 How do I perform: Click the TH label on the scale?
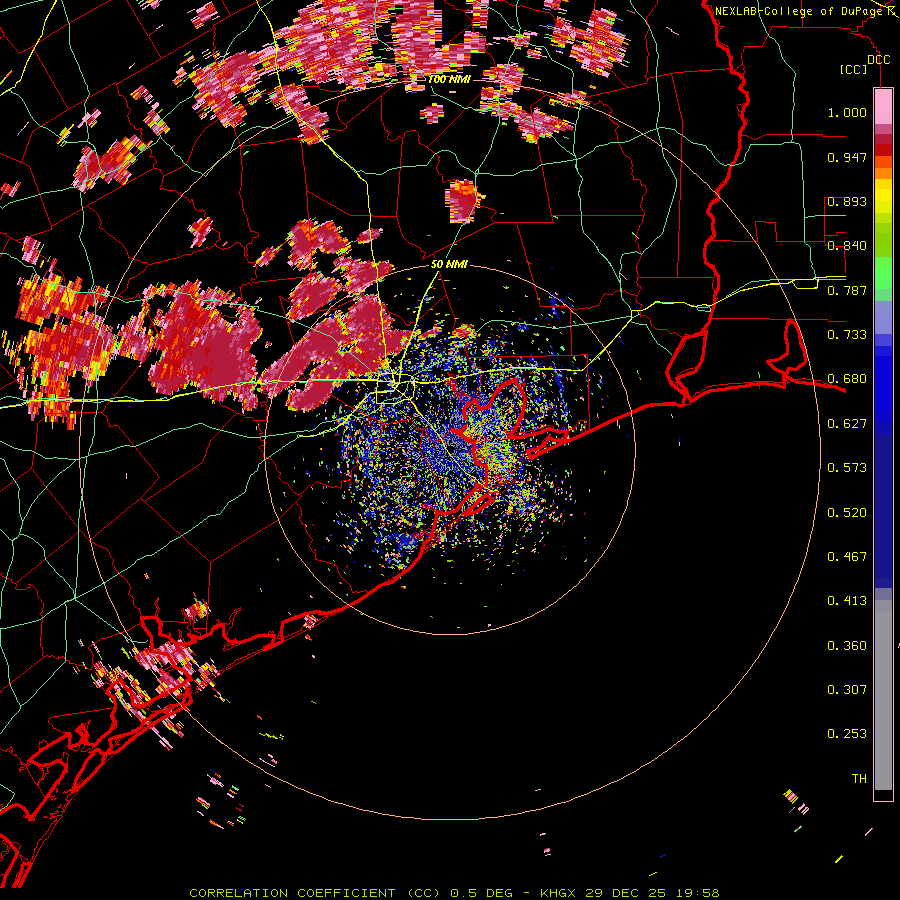click(x=859, y=779)
